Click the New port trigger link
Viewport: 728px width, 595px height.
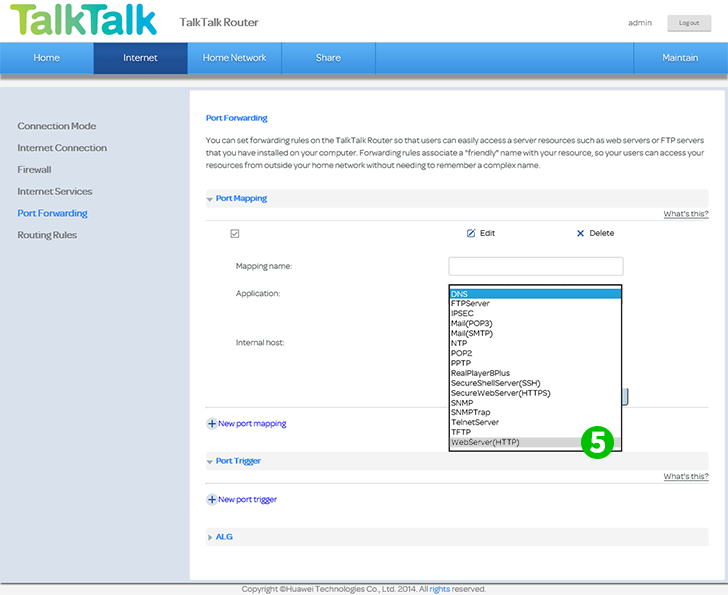[247, 500]
